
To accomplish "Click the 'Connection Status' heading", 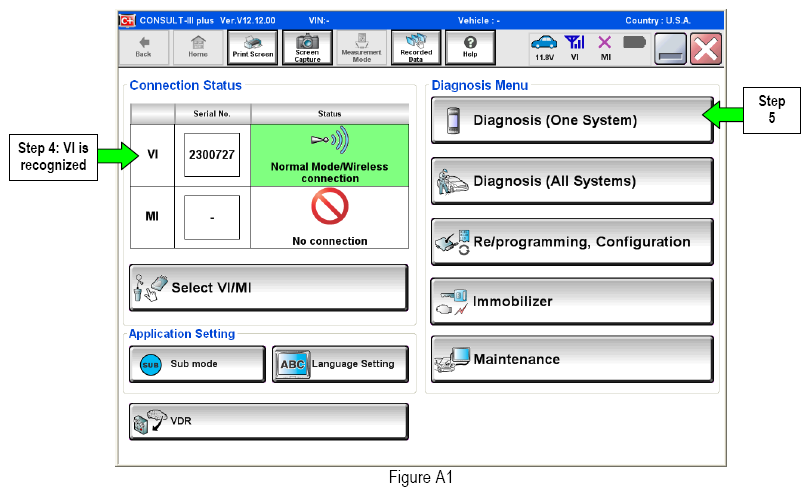I will pos(185,85).
